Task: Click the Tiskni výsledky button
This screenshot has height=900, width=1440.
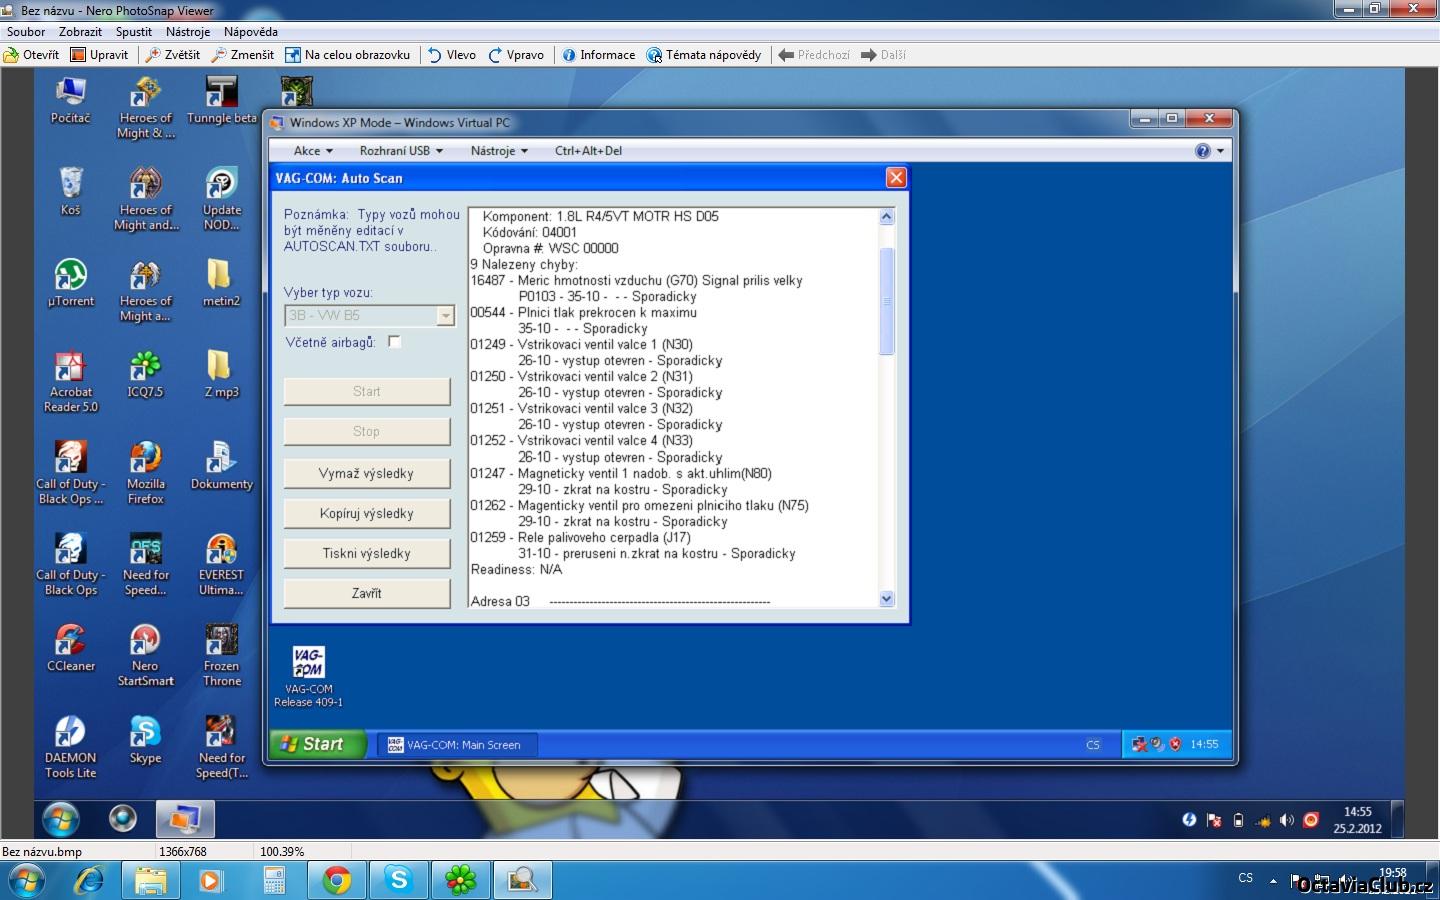Action: pos(366,554)
